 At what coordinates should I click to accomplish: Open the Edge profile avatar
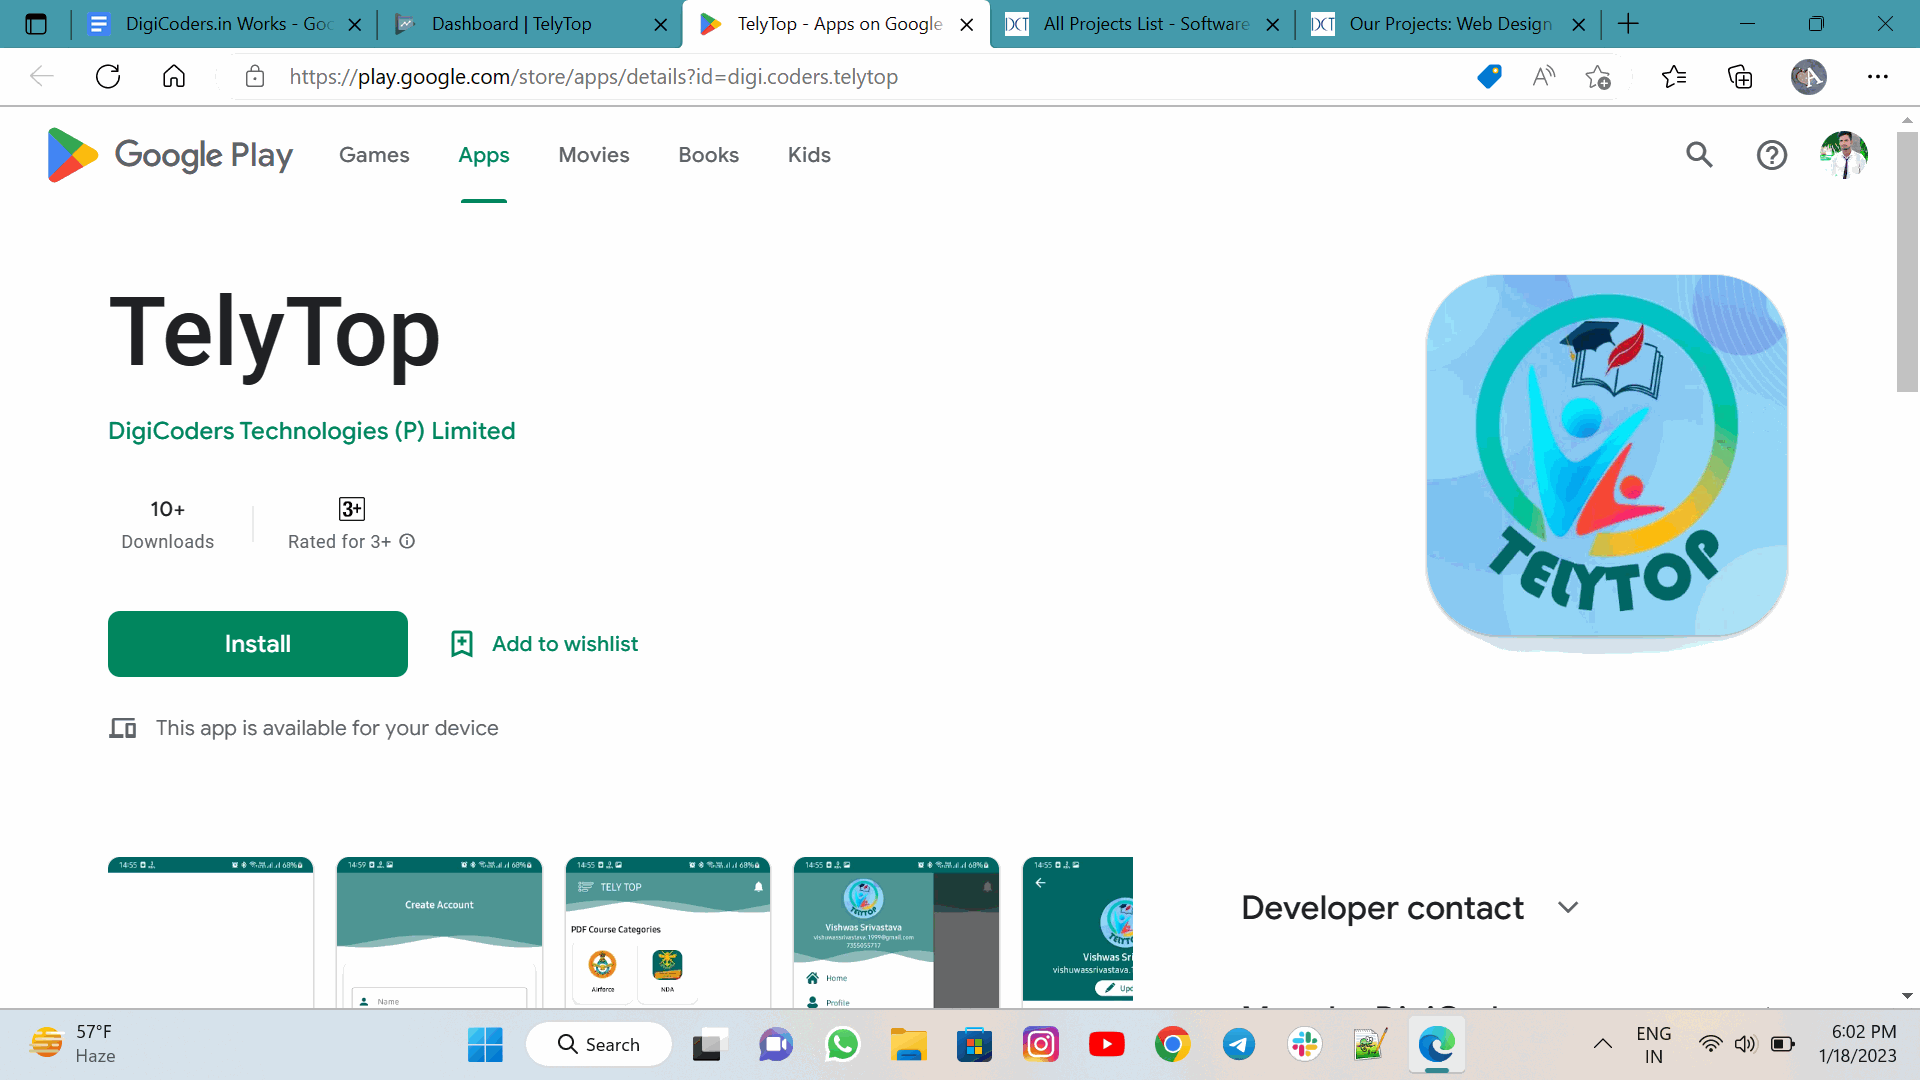tap(1808, 77)
